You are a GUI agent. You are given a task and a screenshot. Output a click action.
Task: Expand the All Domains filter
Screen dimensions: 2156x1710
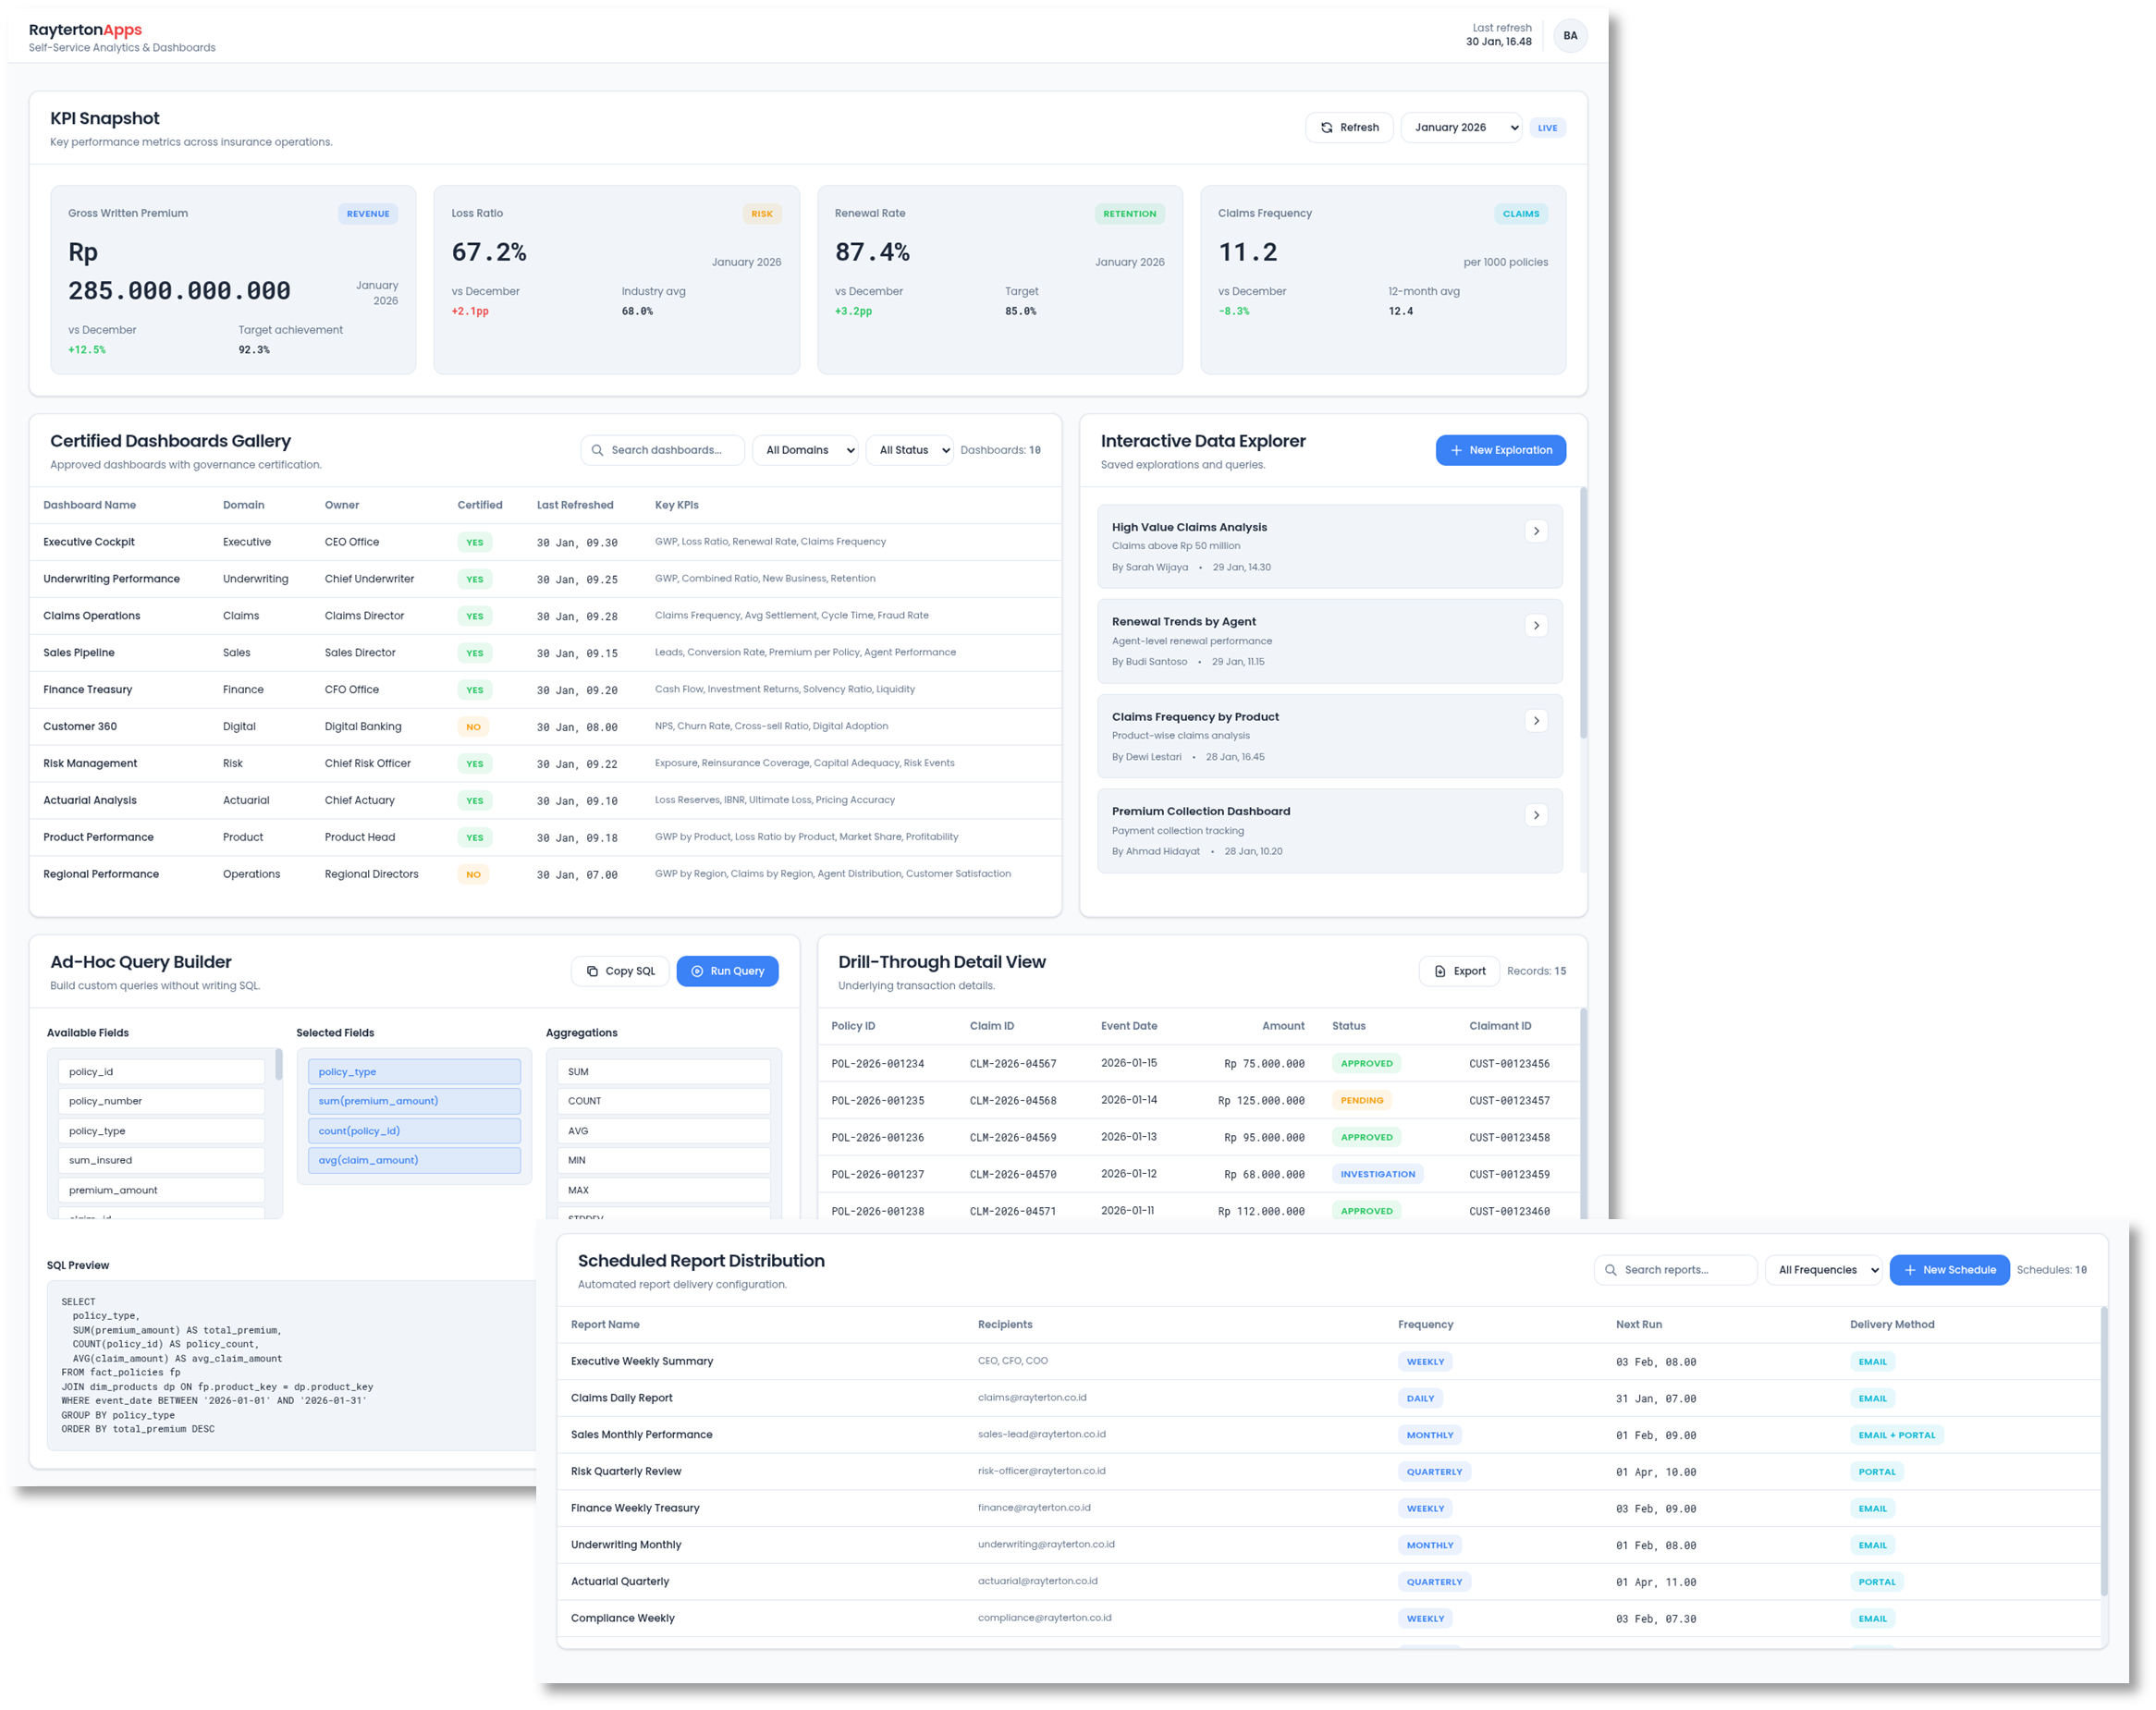pos(805,450)
